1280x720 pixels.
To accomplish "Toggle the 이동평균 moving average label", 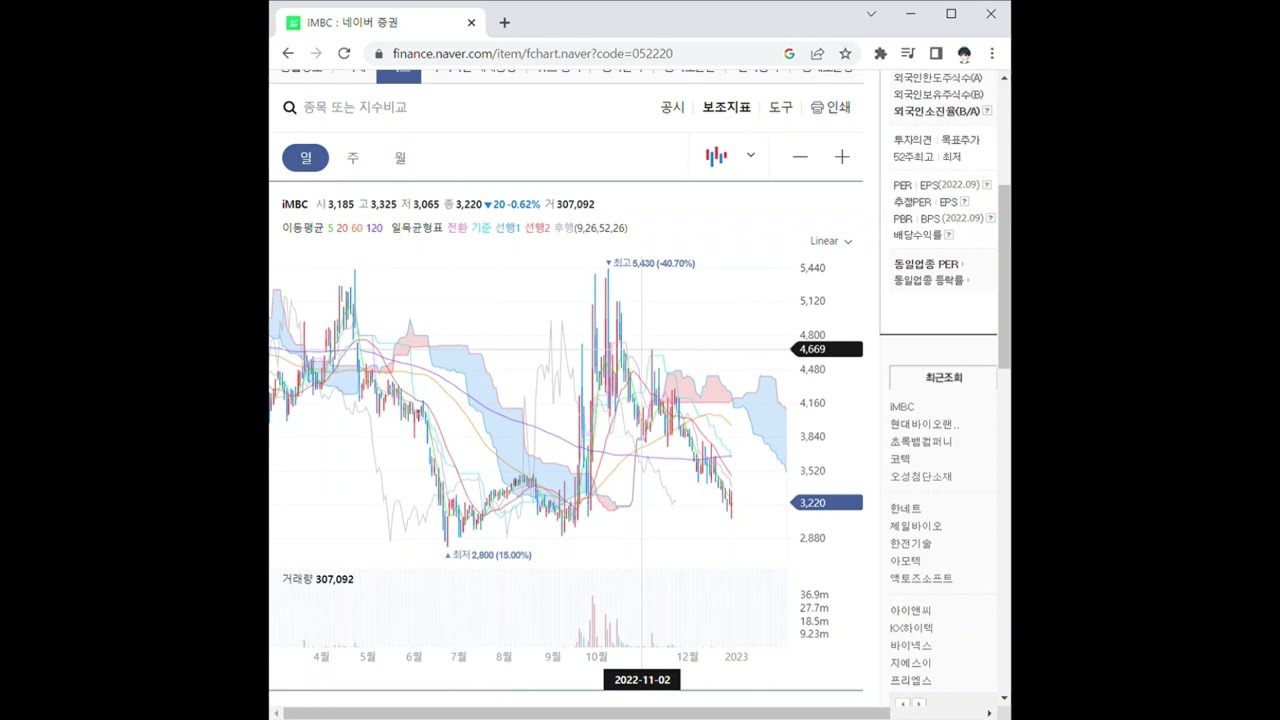I will coord(303,228).
